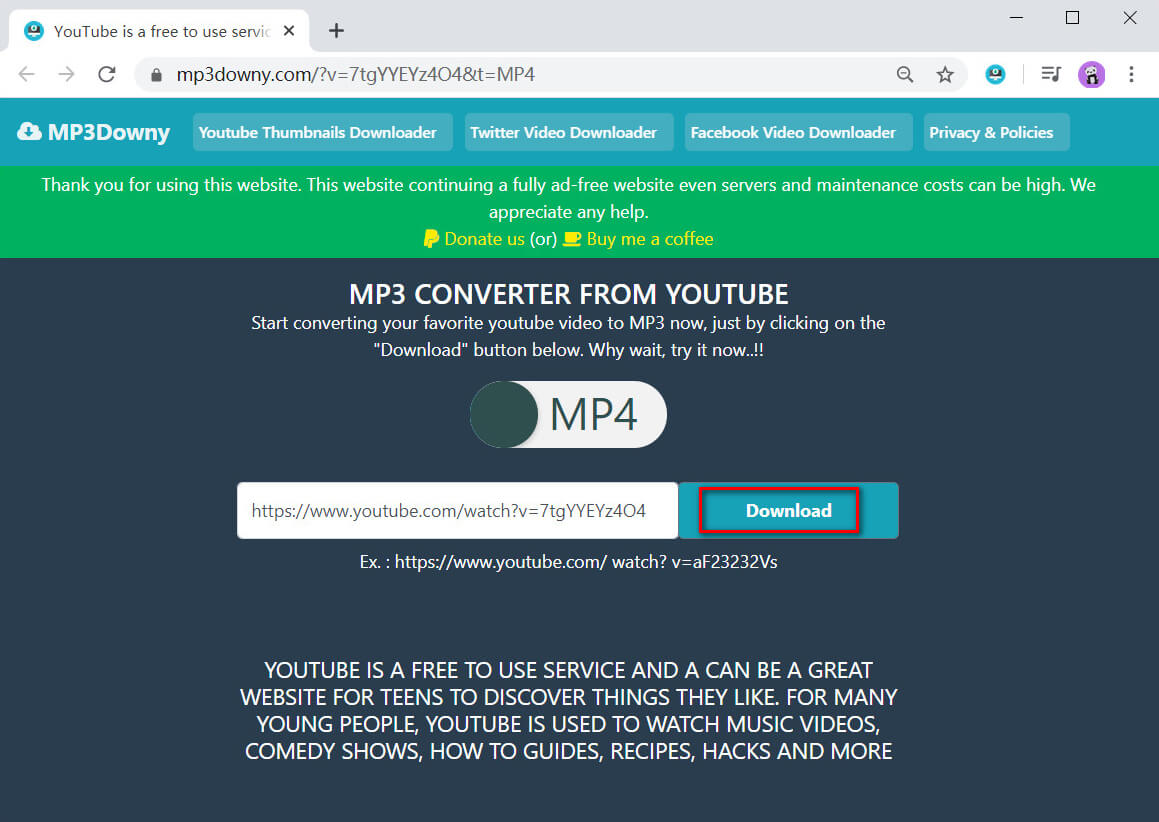Maximize the Chrome window
Image resolution: width=1159 pixels, height=822 pixels.
pos(1073,18)
